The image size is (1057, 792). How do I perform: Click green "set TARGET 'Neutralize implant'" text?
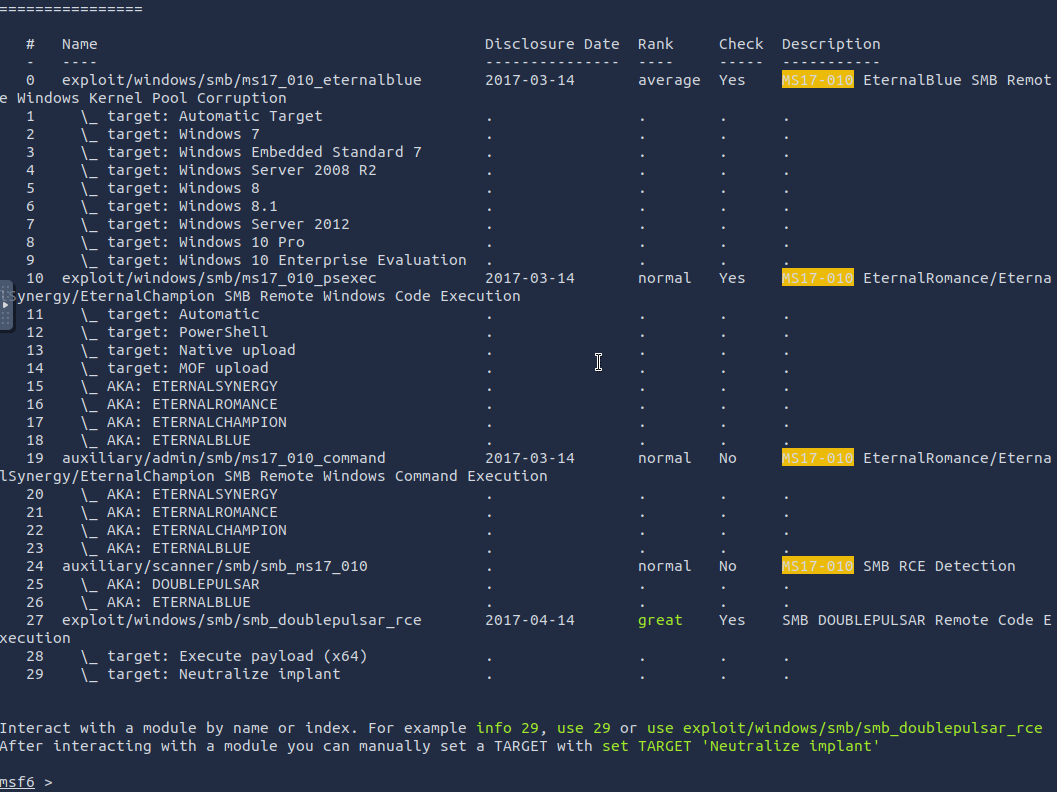pos(740,746)
